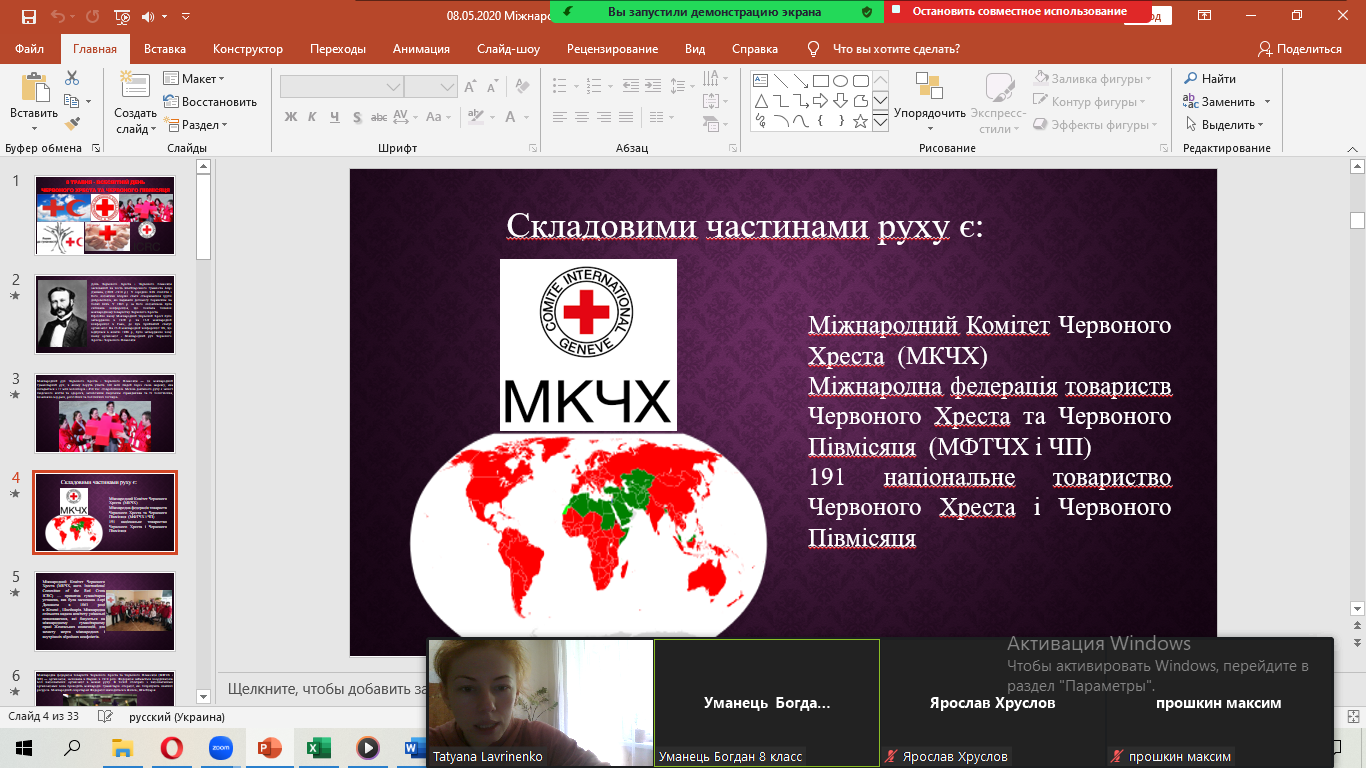Screen dimensions: 1366x768
Task: Click the New Slide icon
Action: click(135, 85)
